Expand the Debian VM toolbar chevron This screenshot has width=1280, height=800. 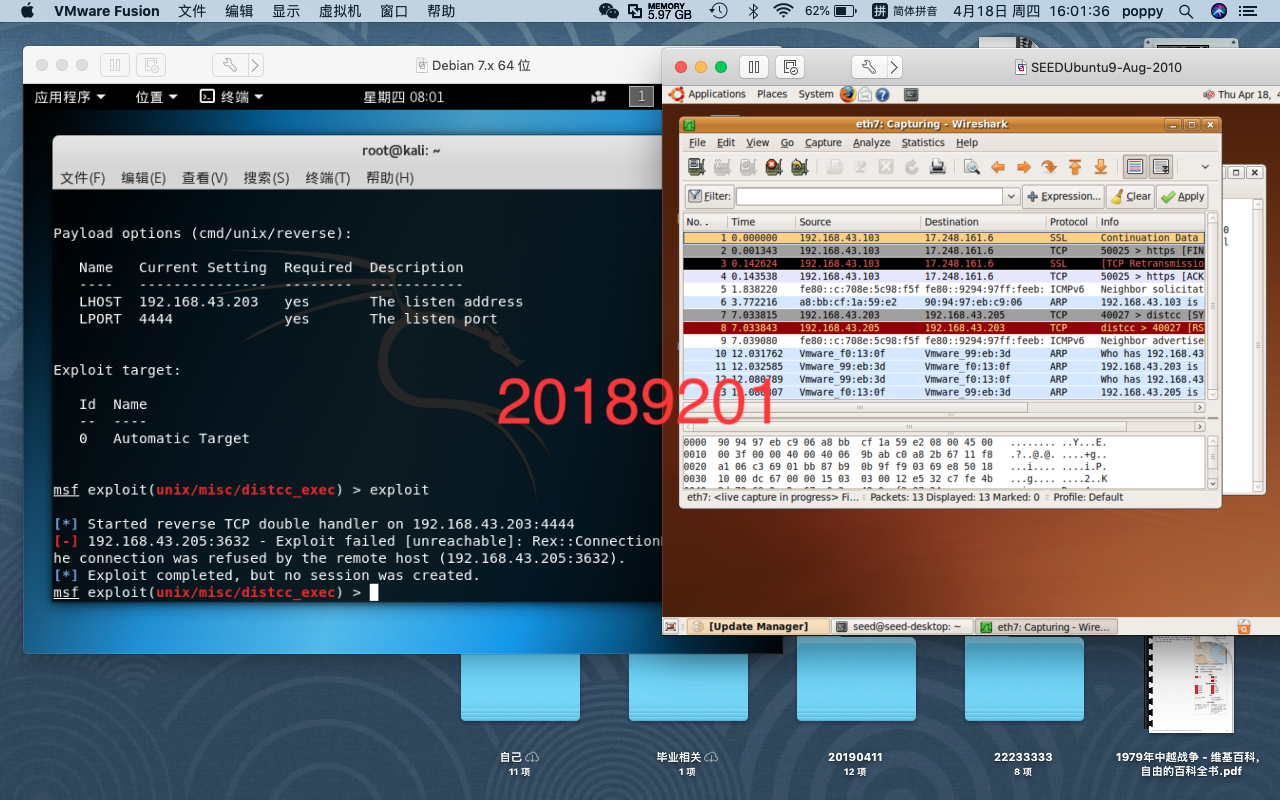pos(256,65)
